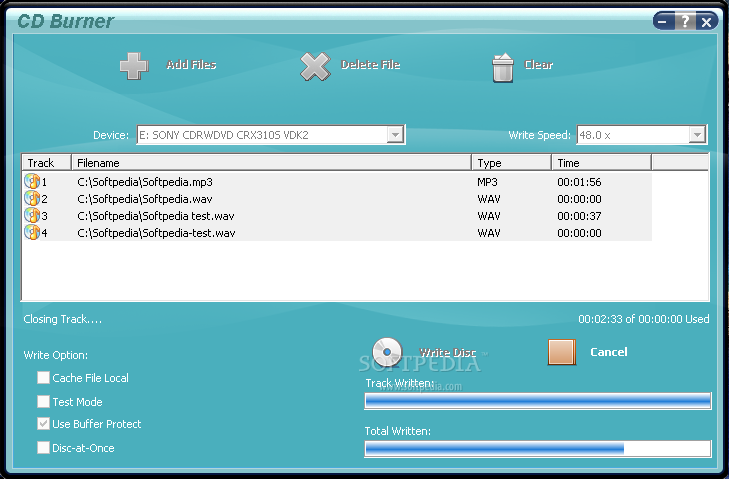
Task: Click the disc icon beside Write Disc
Action: point(387,352)
